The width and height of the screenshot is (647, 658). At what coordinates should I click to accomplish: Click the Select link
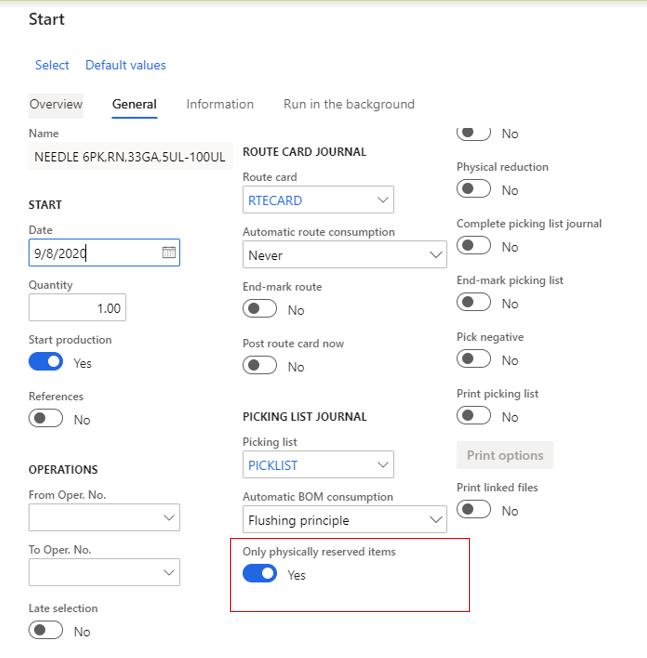52,65
